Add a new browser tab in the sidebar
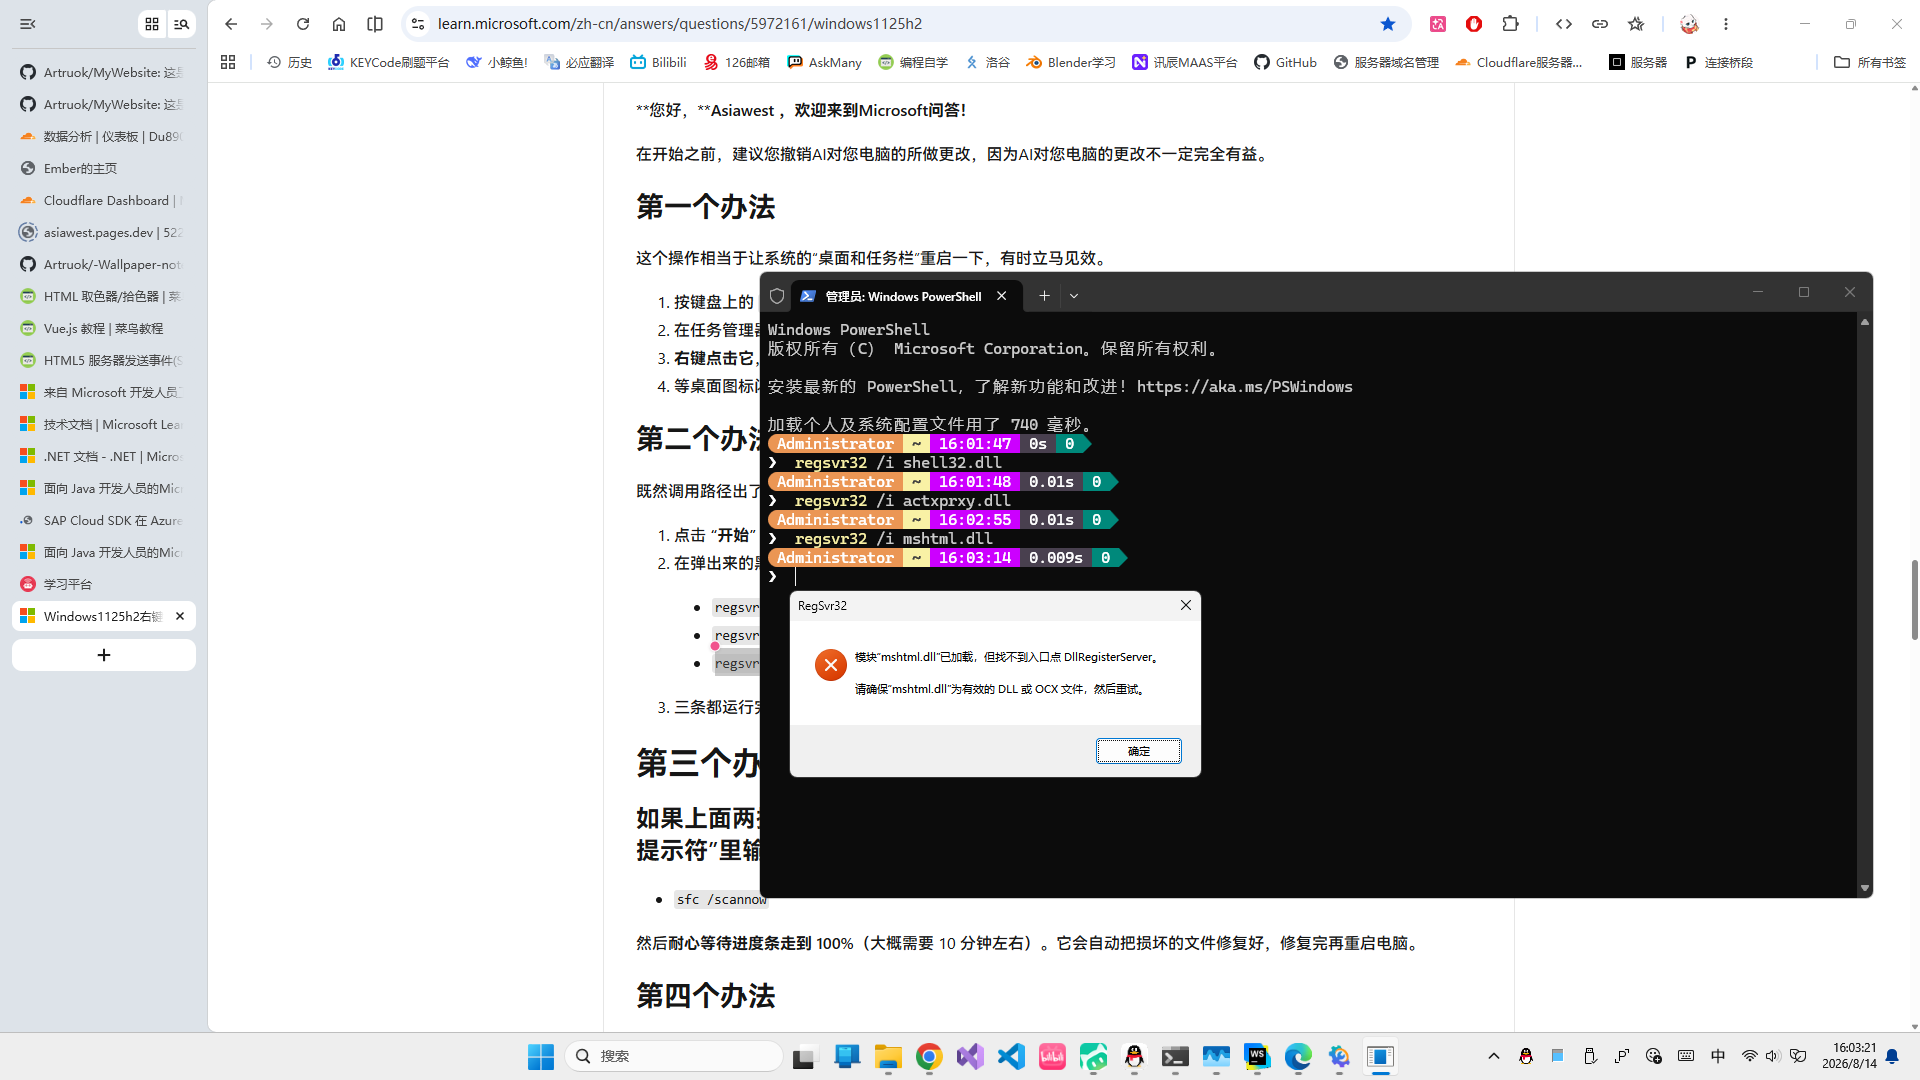The height and width of the screenshot is (1080, 1920). tap(104, 655)
